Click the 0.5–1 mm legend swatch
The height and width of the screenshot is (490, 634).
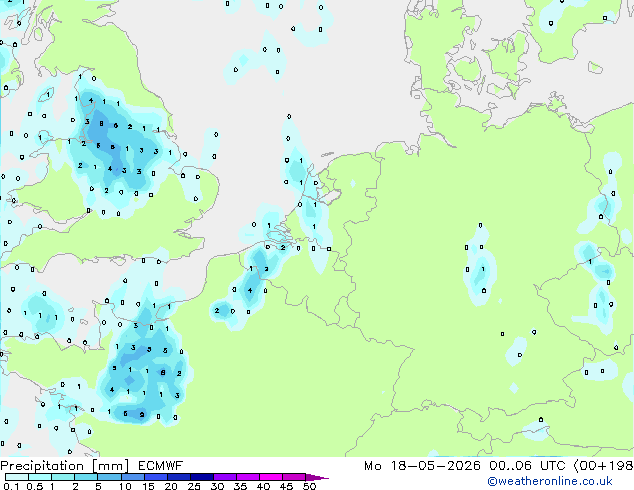(x=40, y=477)
